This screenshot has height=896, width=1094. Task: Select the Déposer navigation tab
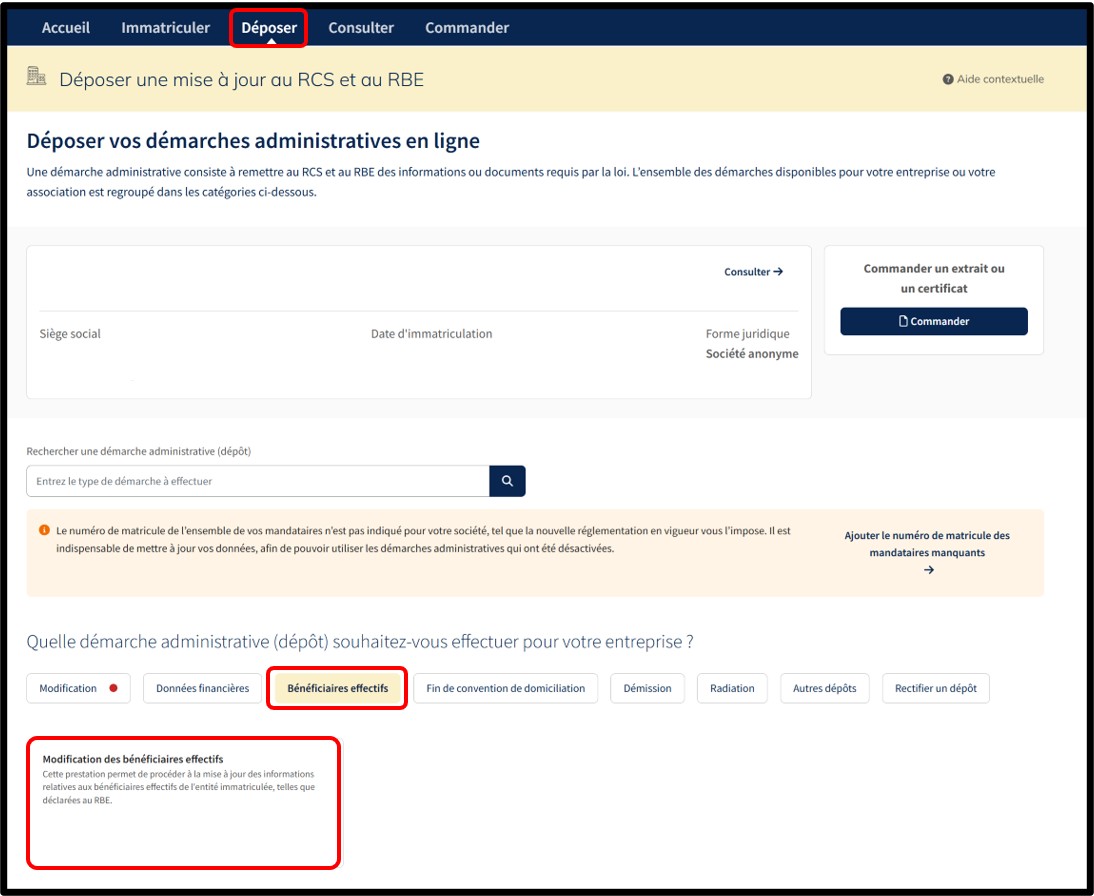tap(269, 28)
